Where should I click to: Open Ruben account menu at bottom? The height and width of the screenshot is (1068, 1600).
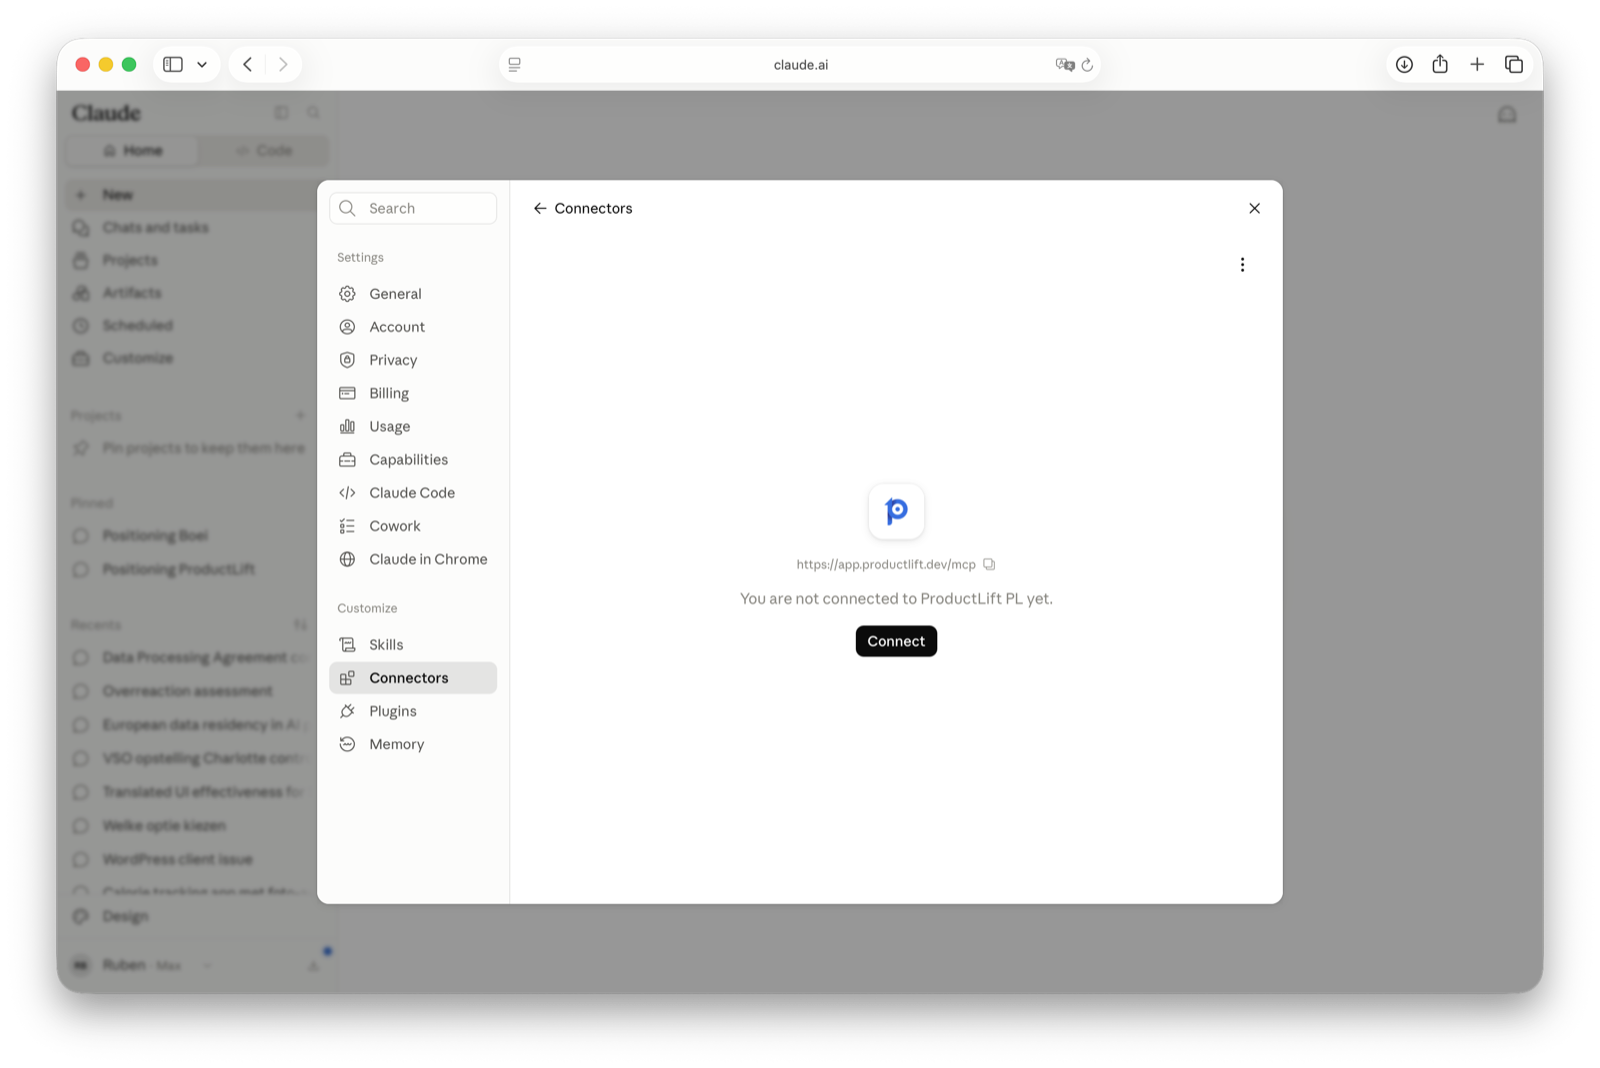coord(143,965)
